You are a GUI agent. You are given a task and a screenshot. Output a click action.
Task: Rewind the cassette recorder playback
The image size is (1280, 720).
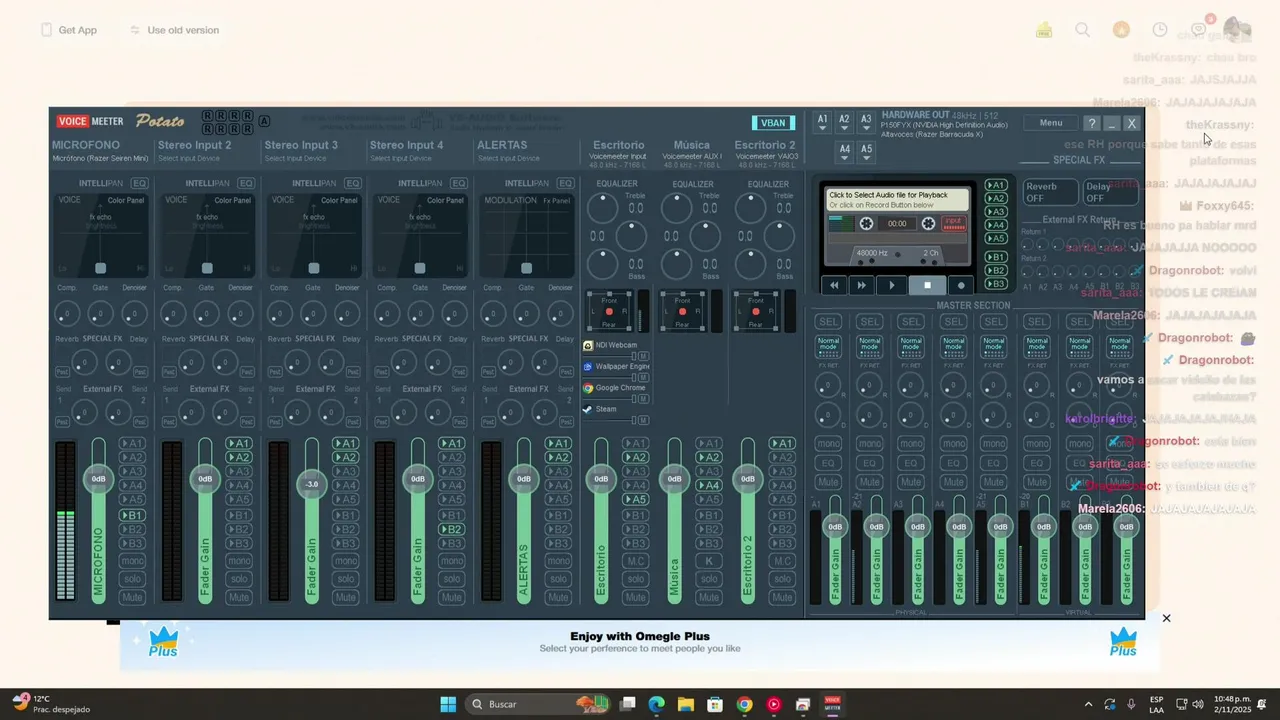coord(834,285)
